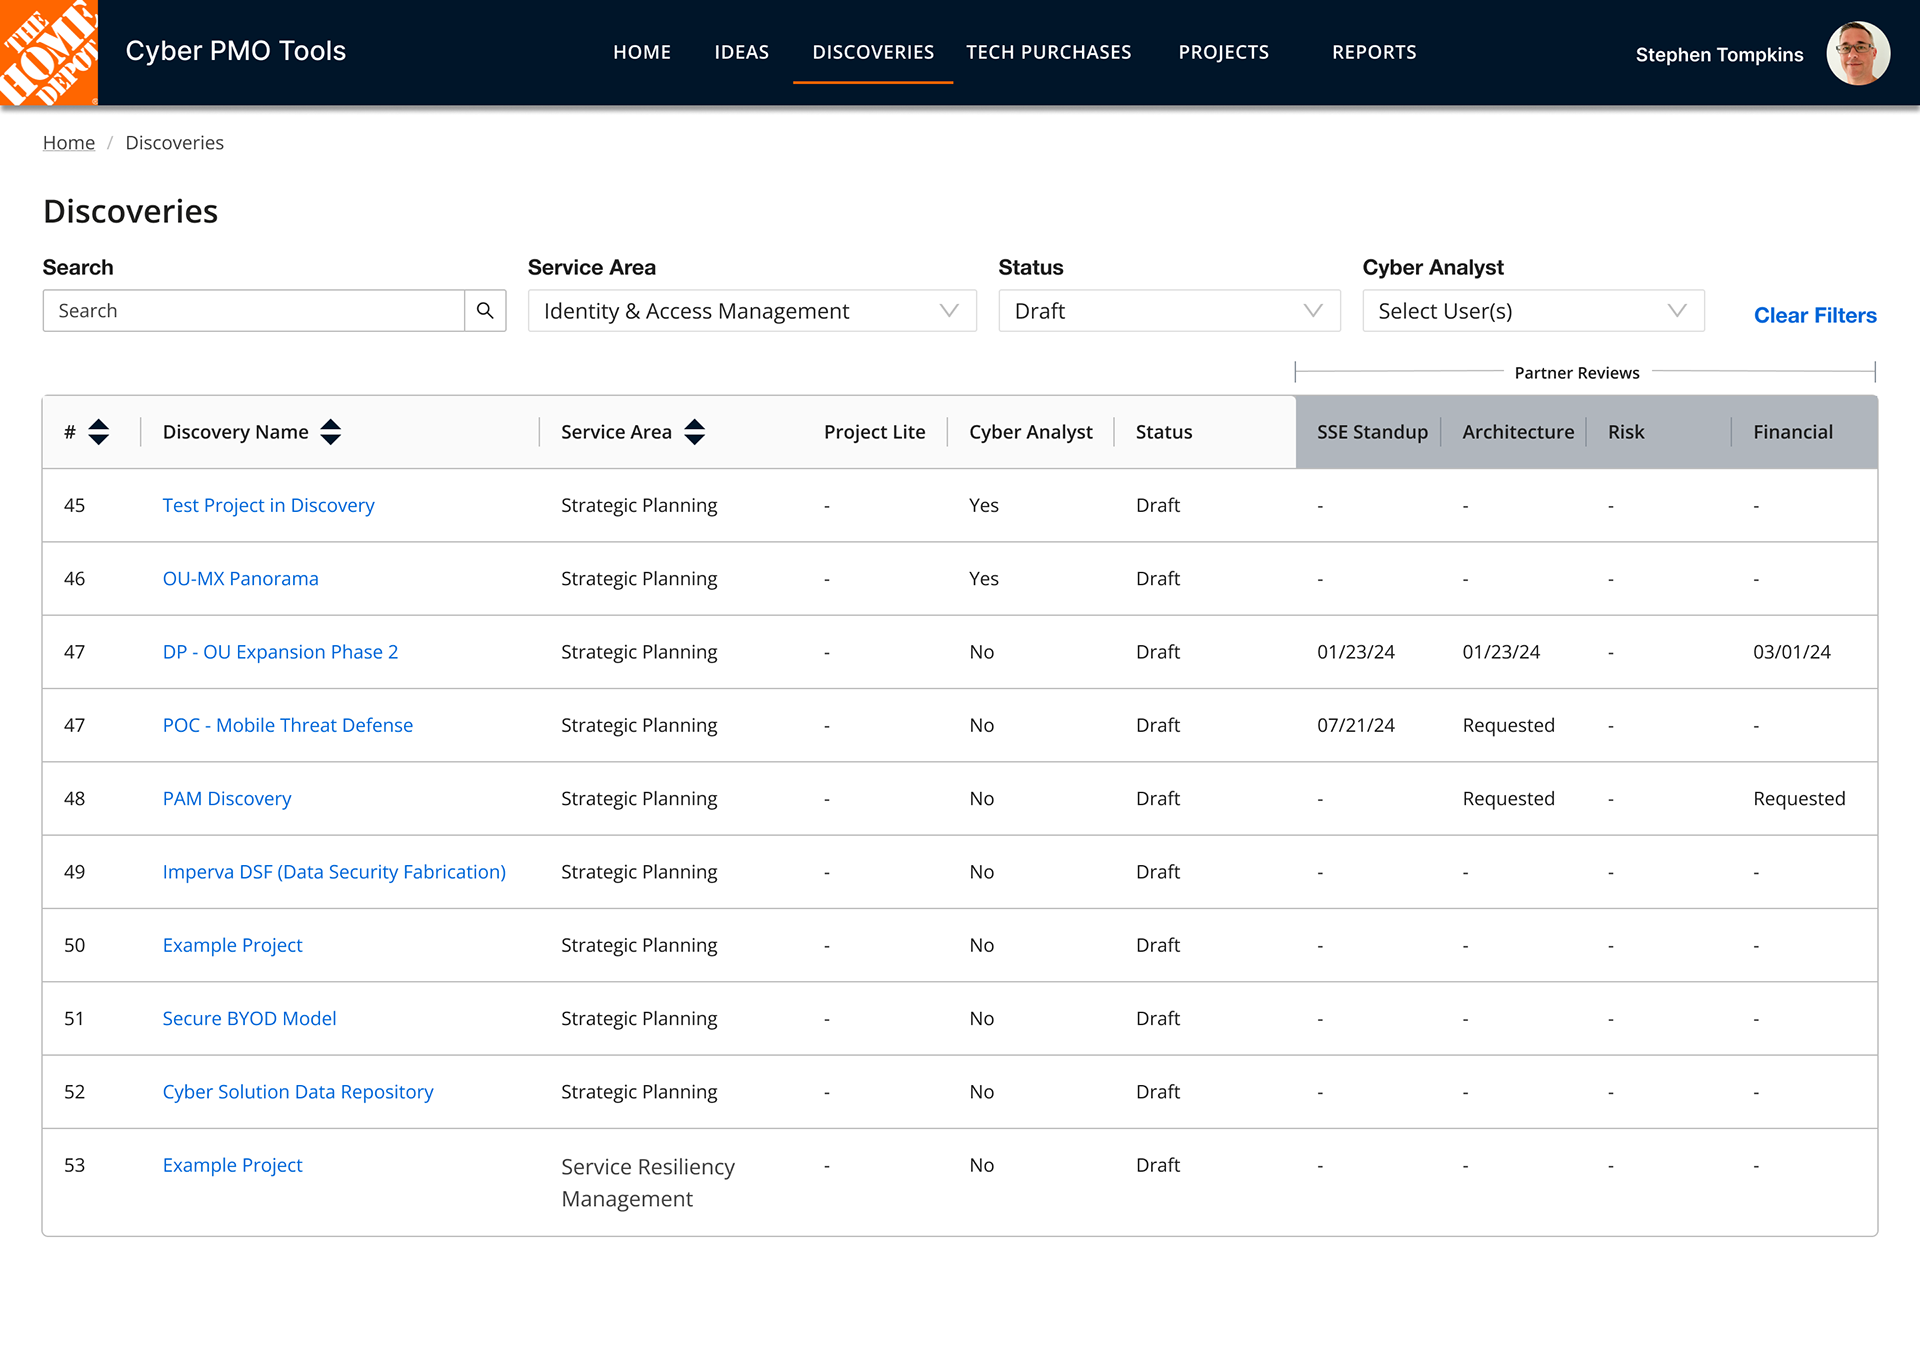
Task: Open Stephen Tompkins profile avatar
Action: [x=1857, y=54]
